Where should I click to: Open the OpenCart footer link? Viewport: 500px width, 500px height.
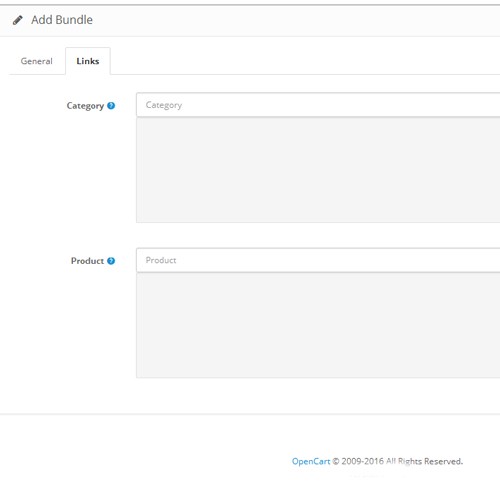coord(311,461)
